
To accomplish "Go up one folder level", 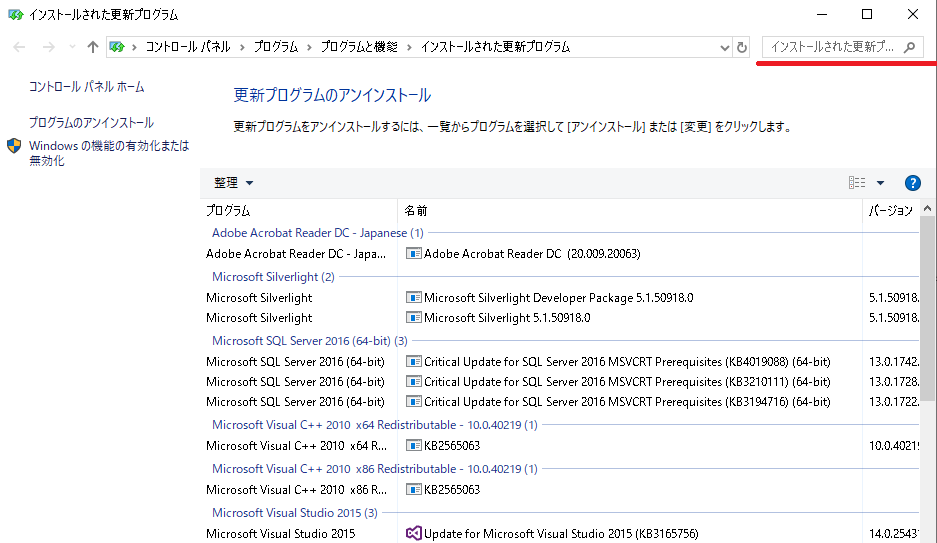I will coord(92,47).
